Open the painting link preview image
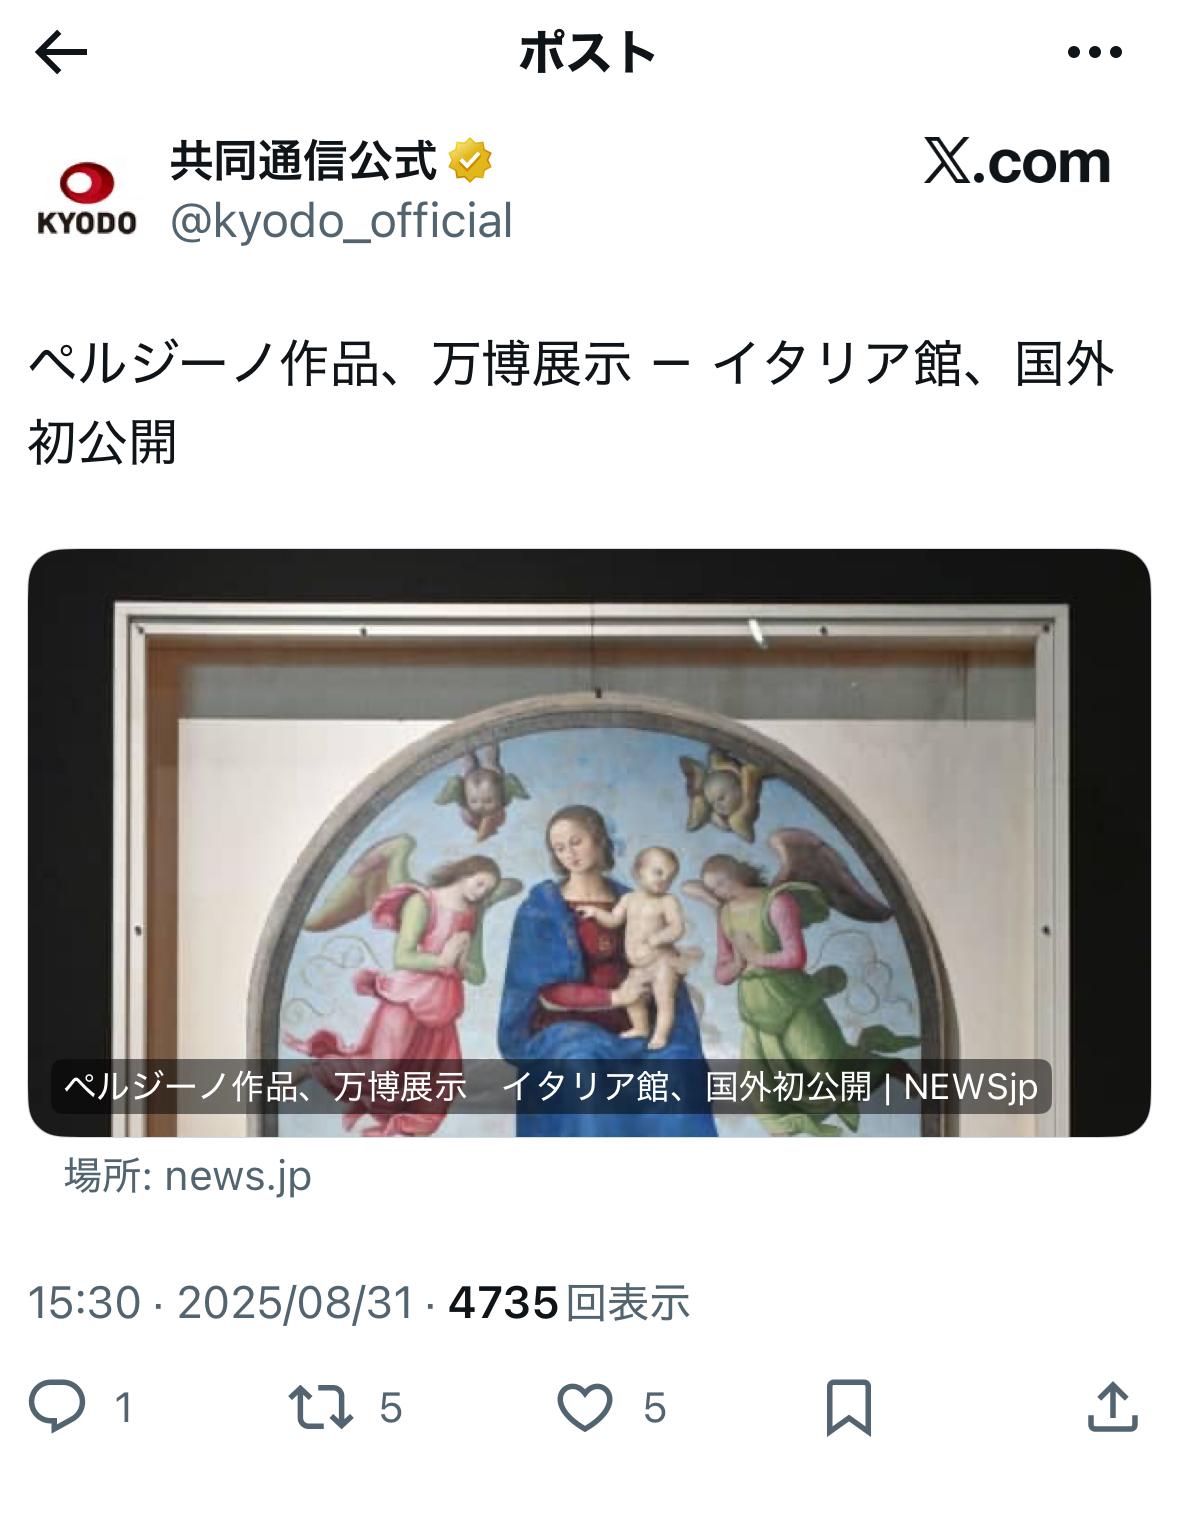Screen dimensions: 1179x1519 589,842
